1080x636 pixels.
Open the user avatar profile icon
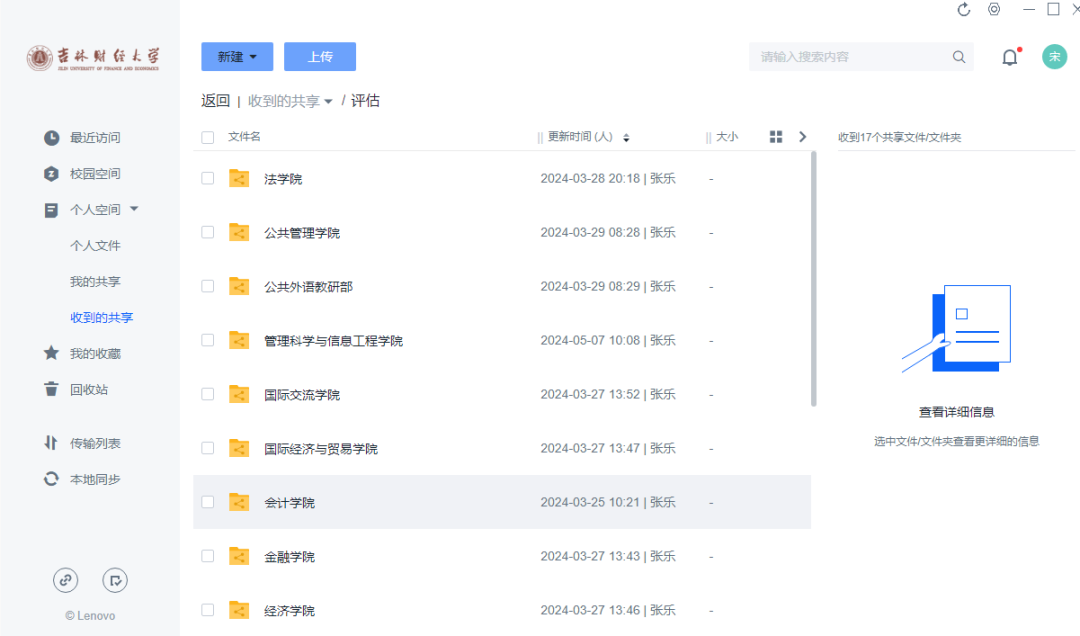coord(1054,57)
